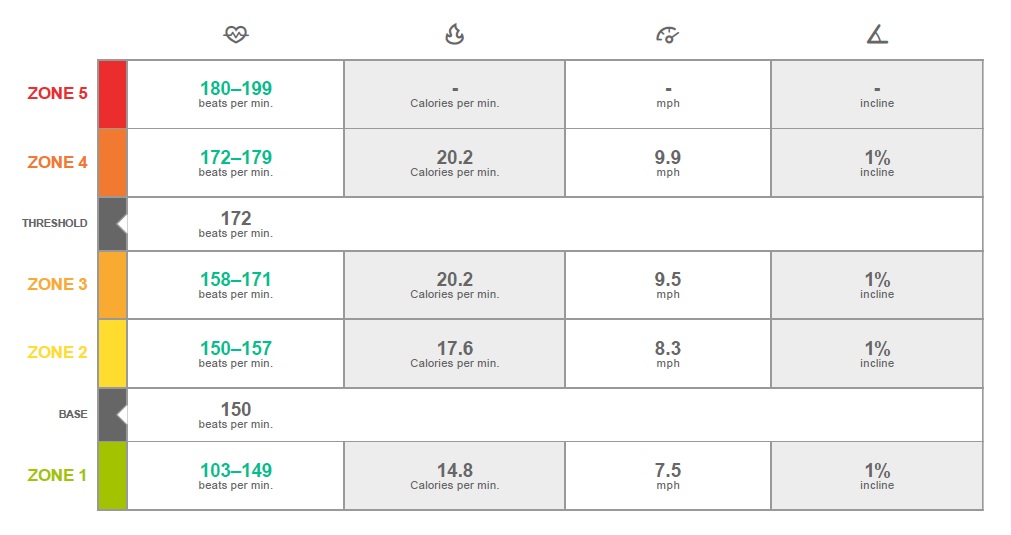Select the Zone 1 7.5 mph cell
The width and height of the screenshot is (1011, 535).
click(667, 475)
